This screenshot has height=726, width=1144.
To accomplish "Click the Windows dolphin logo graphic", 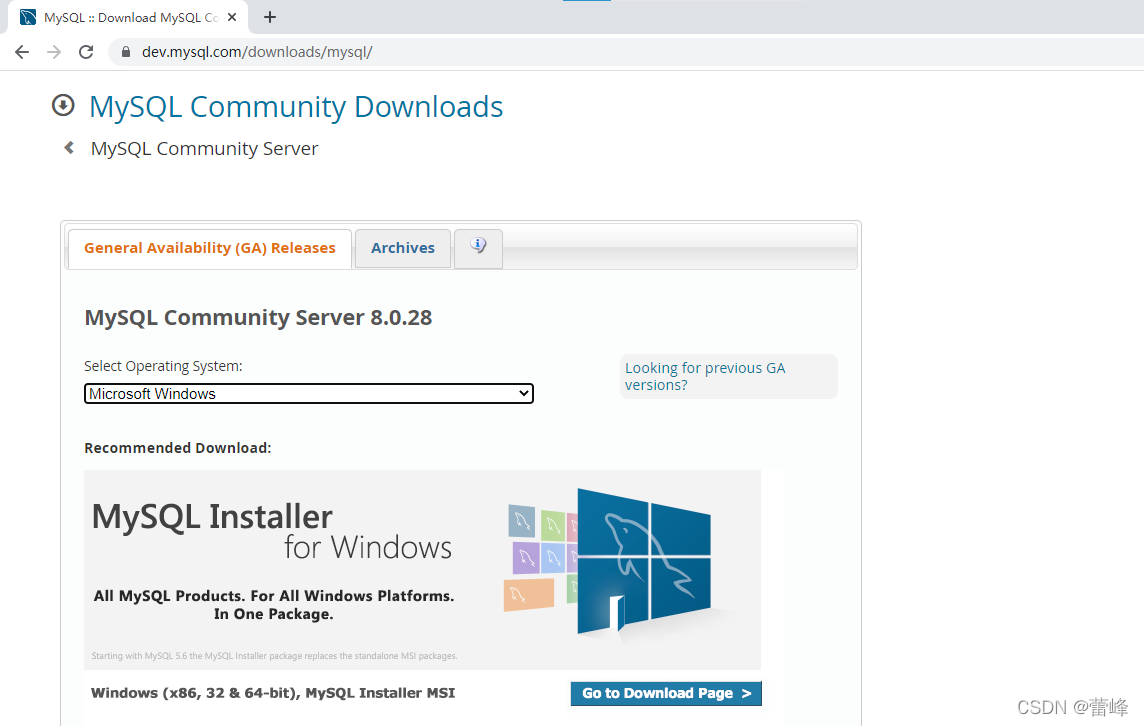I will coord(643,560).
